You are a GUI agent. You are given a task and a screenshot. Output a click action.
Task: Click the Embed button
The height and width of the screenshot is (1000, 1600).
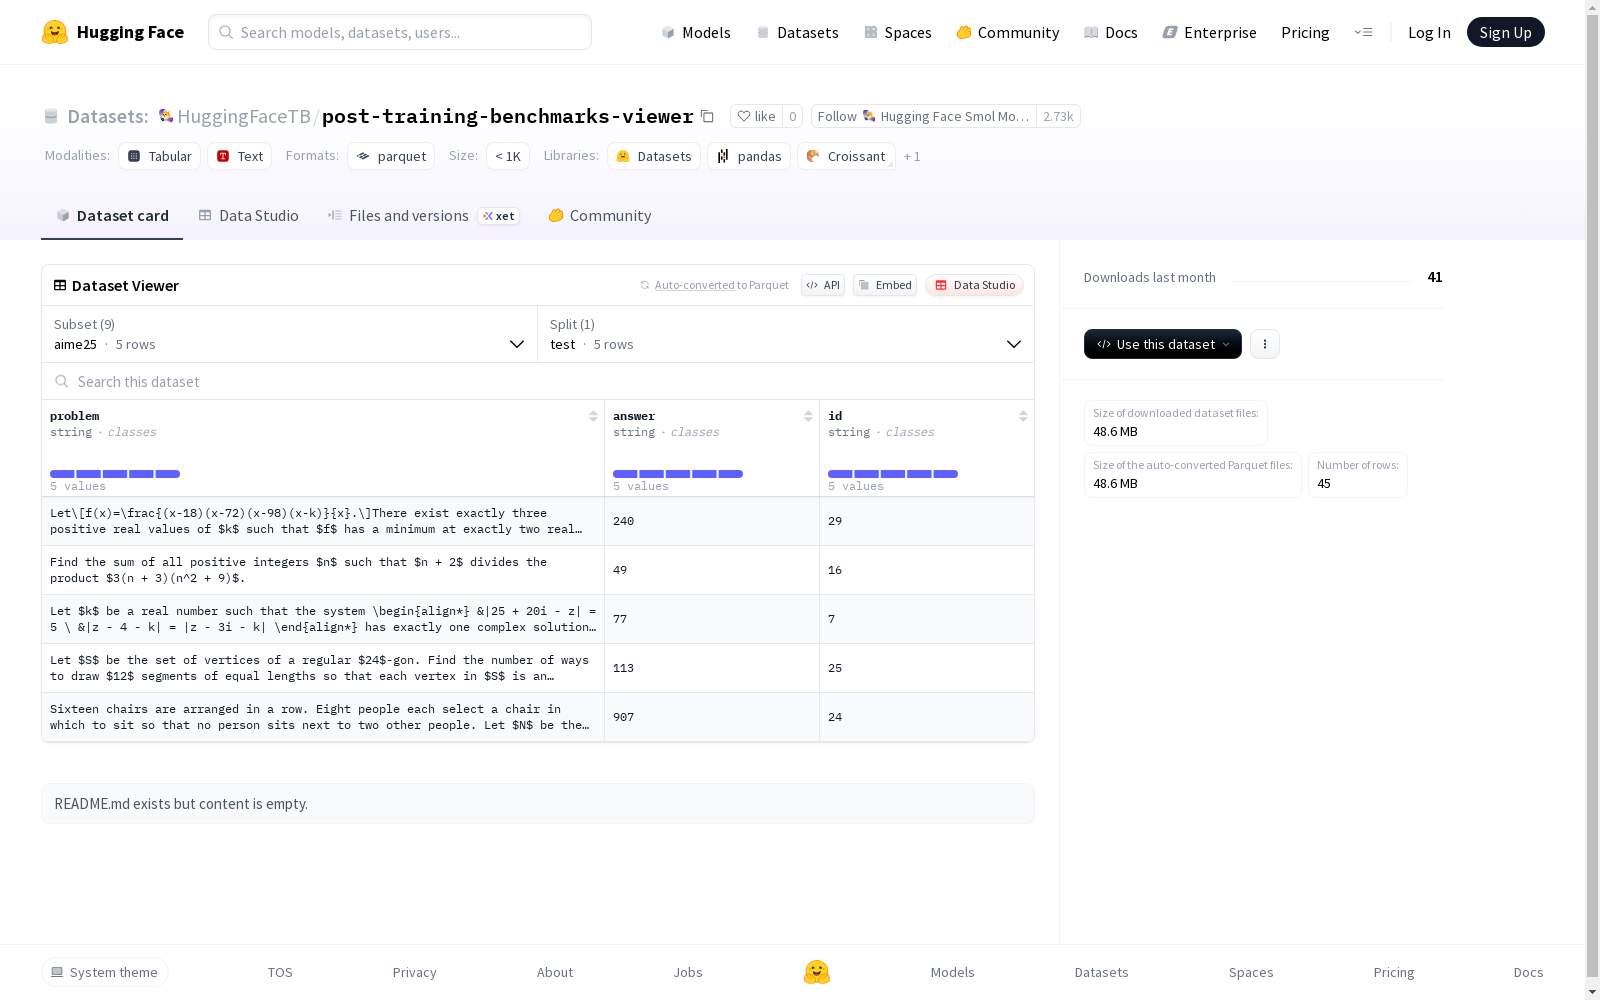tap(885, 285)
